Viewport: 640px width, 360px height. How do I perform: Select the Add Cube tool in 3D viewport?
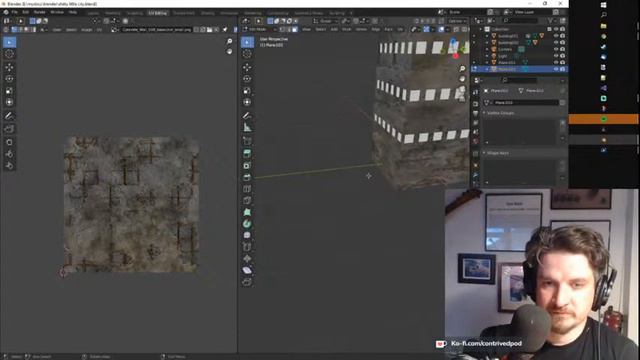click(247, 141)
